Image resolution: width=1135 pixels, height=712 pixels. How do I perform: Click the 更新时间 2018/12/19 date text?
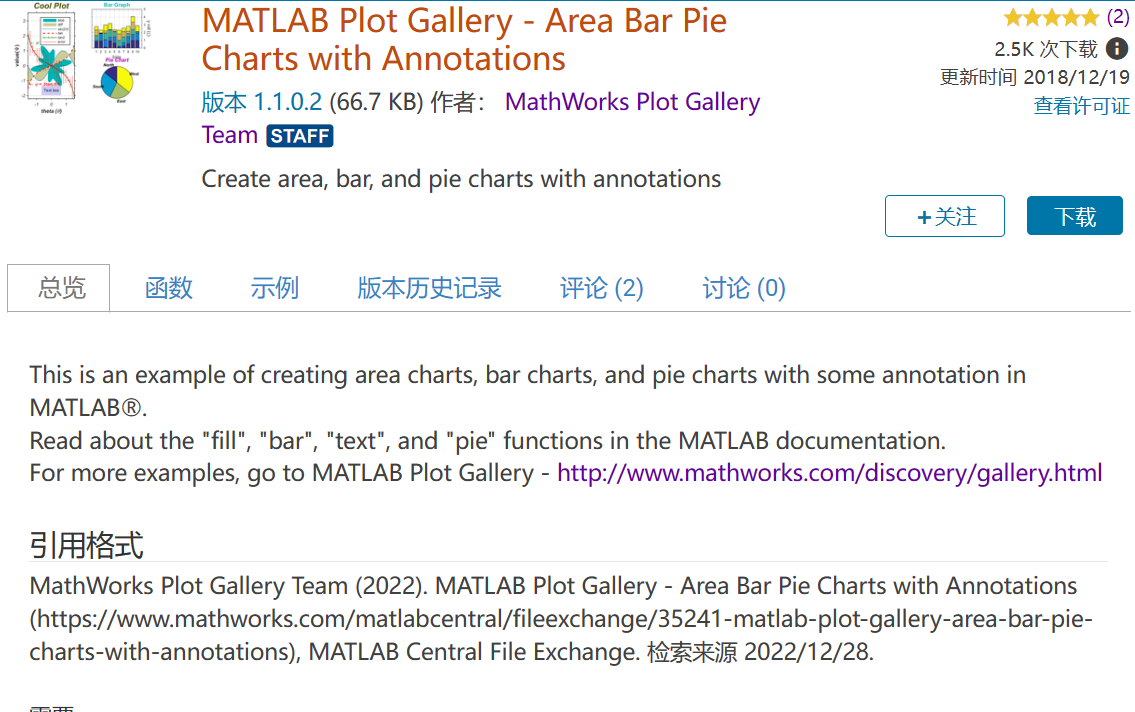(x=1034, y=77)
